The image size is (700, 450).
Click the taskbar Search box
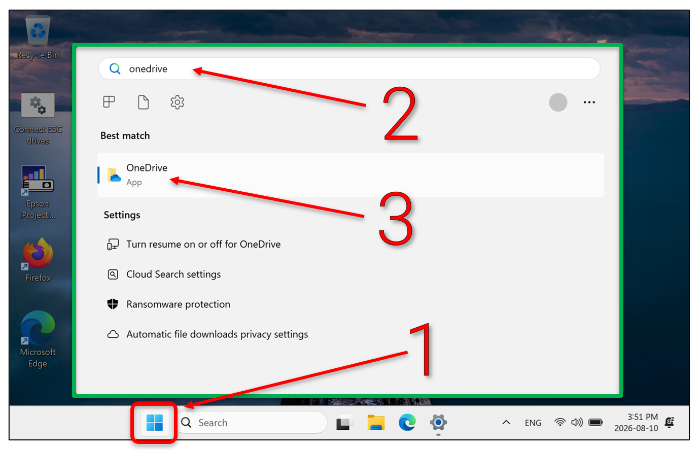tap(253, 422)
